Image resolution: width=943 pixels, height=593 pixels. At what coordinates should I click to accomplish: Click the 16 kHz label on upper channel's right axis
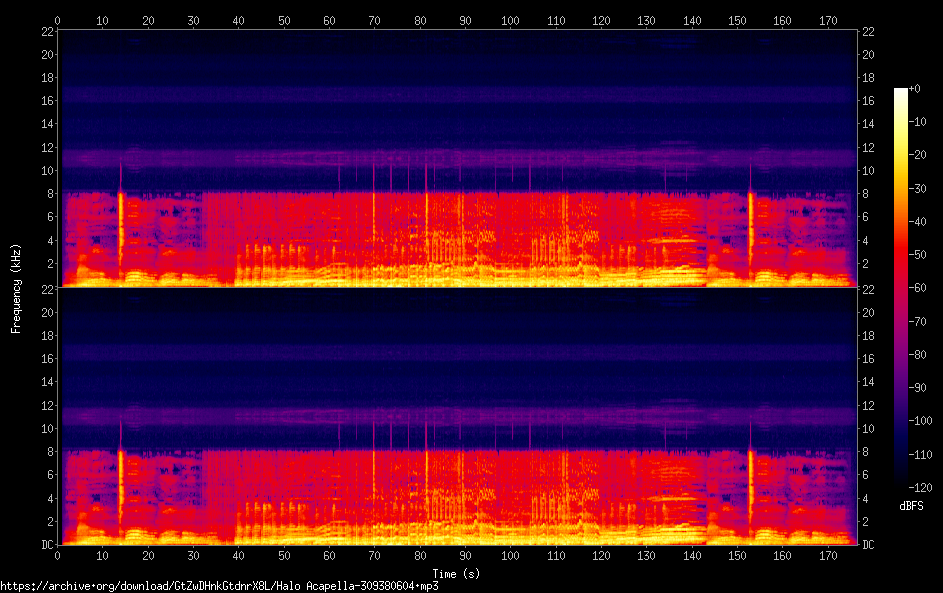[868, 101]
